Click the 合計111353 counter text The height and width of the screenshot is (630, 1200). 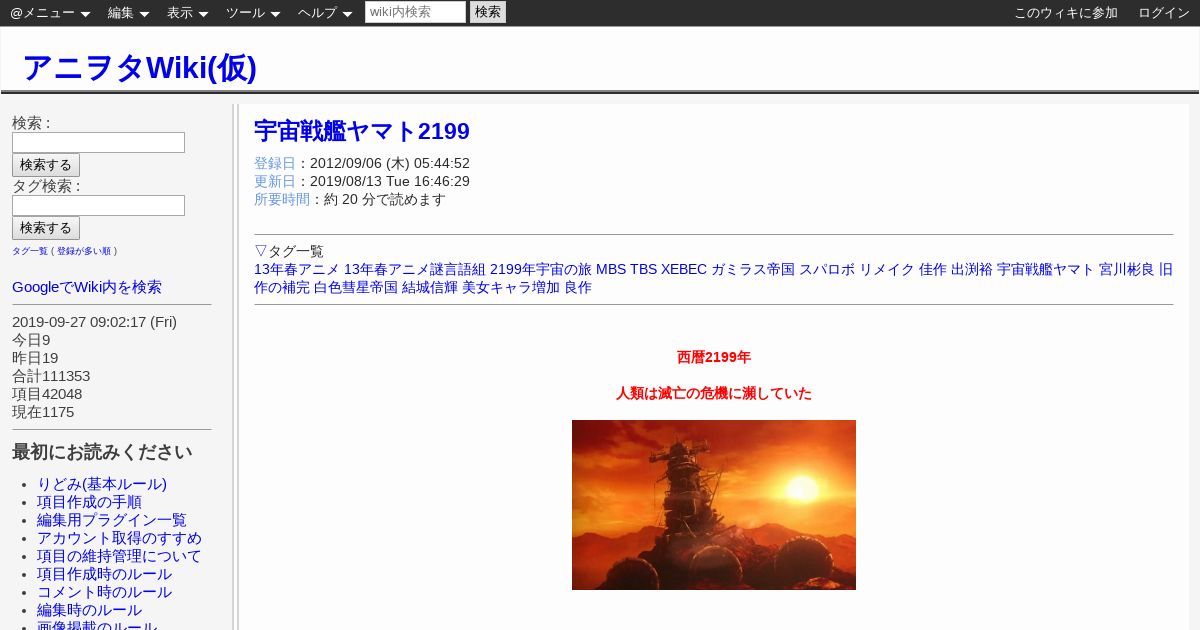click(51, 376)
